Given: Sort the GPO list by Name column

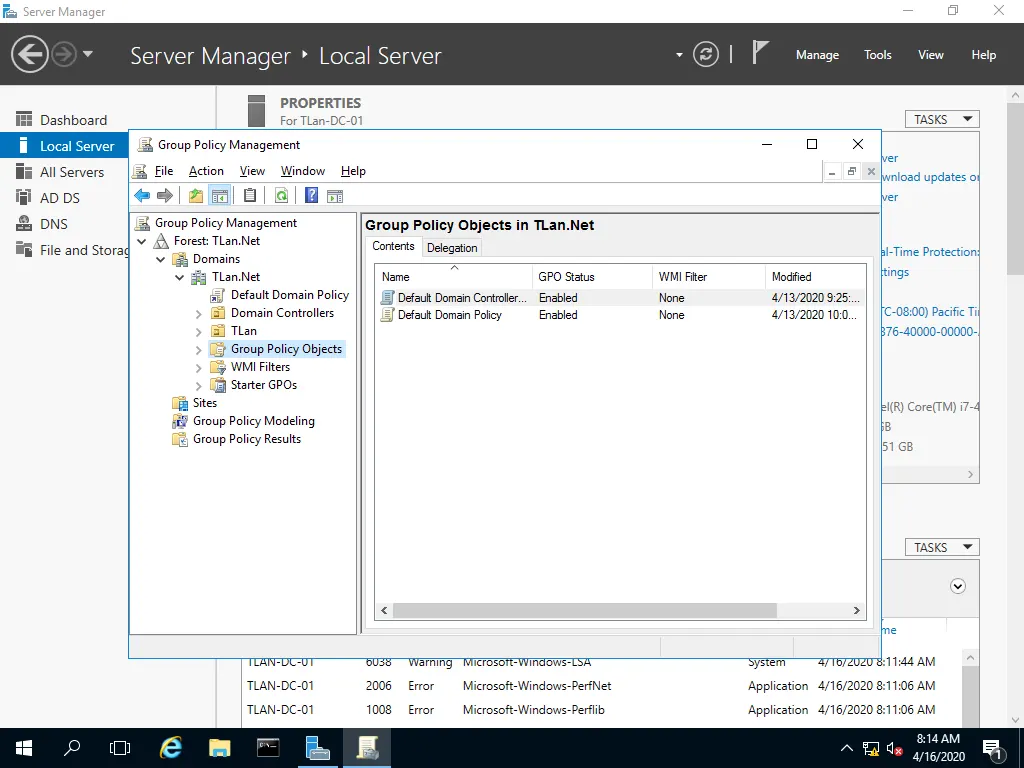Looking at the screenshot, I should tap(454, 277).
